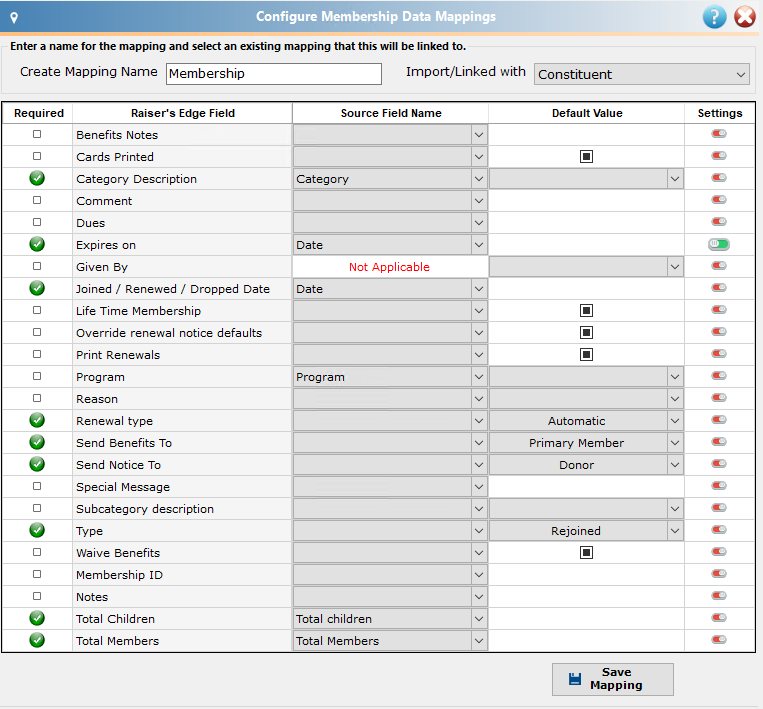Toggle Waive Benefits default value checkbox
The width and height of the screenshot is (763, 709).
coord(586,552)
